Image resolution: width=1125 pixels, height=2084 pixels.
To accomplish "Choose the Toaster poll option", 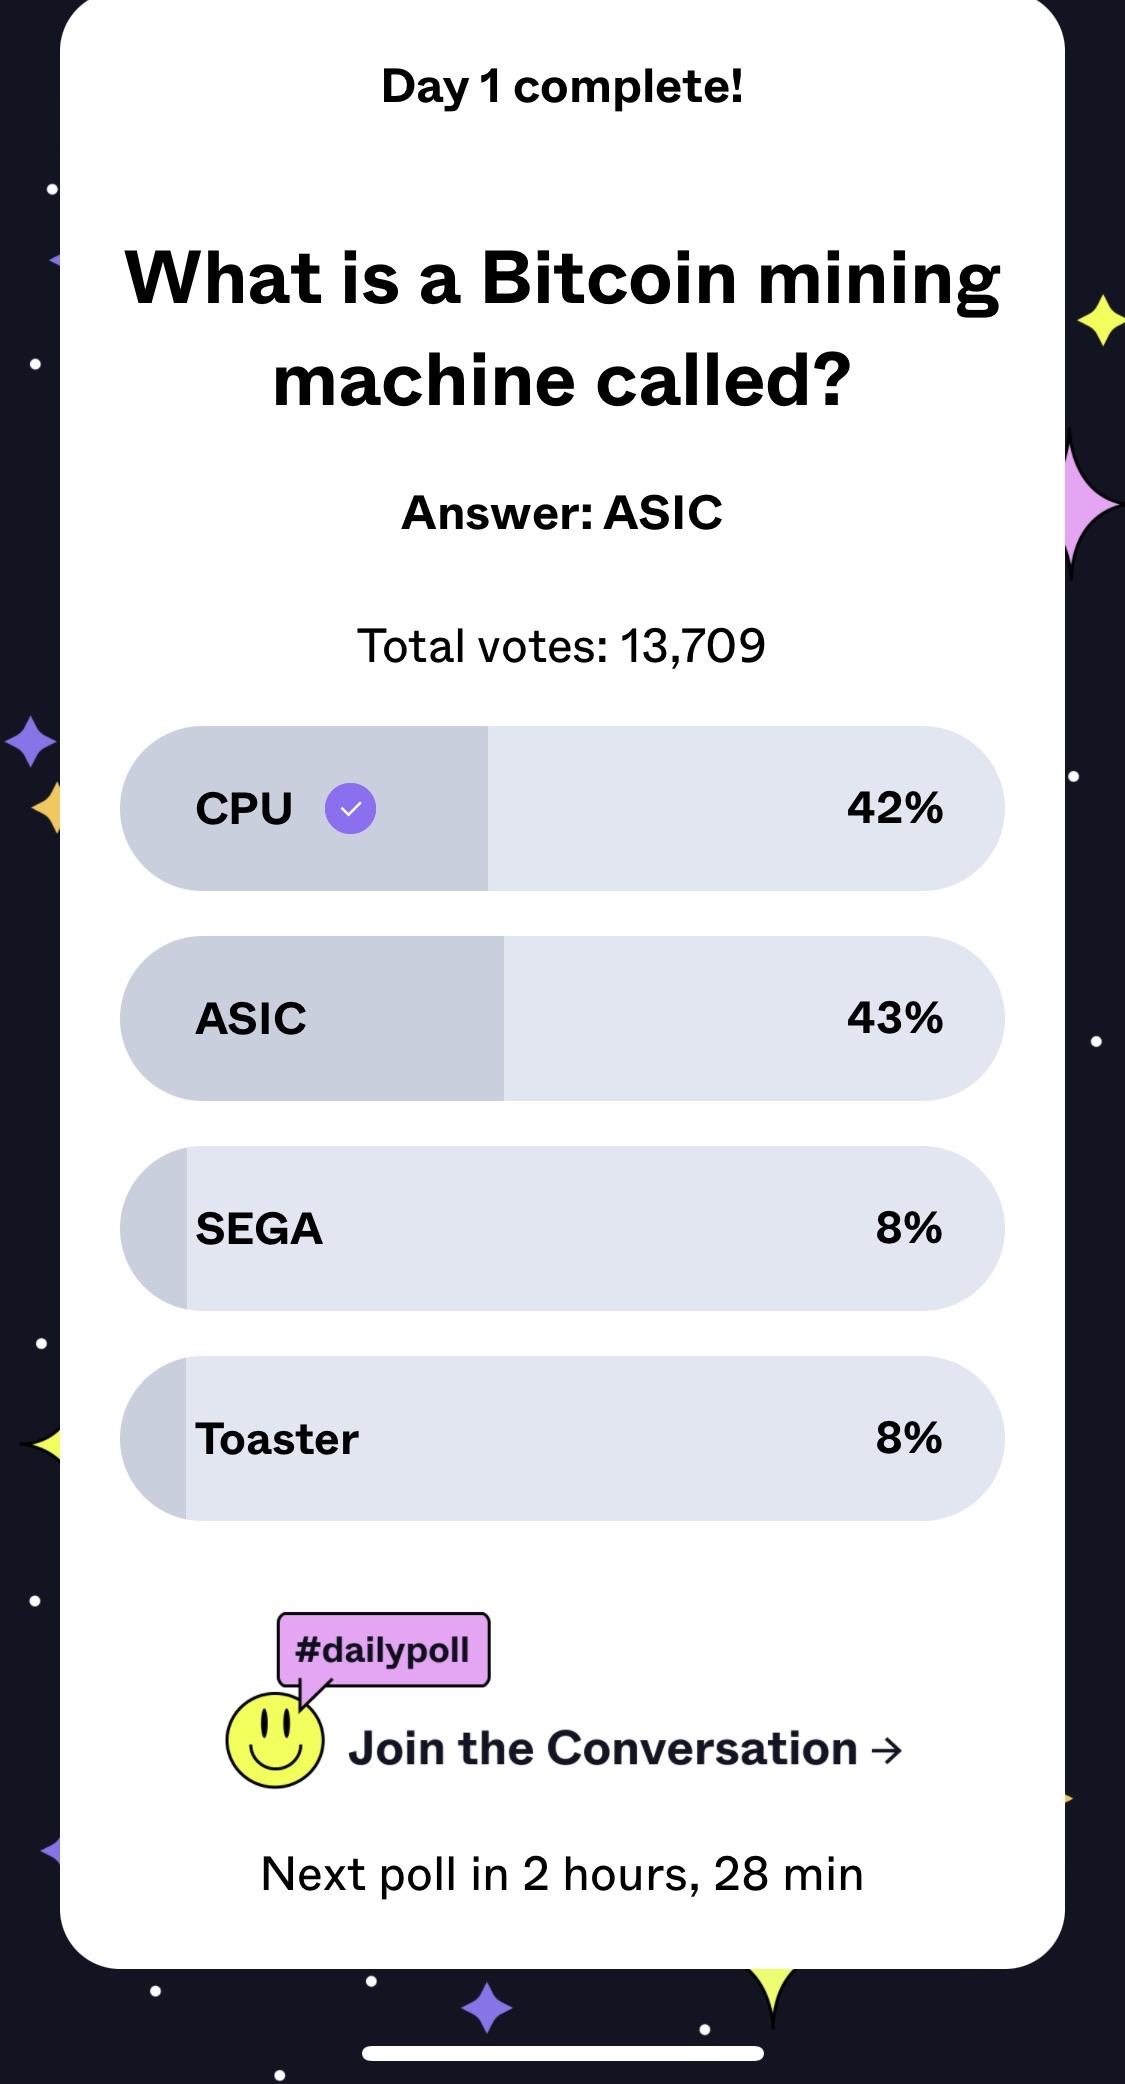I will pyautogui.click(x=562, y=1439).
